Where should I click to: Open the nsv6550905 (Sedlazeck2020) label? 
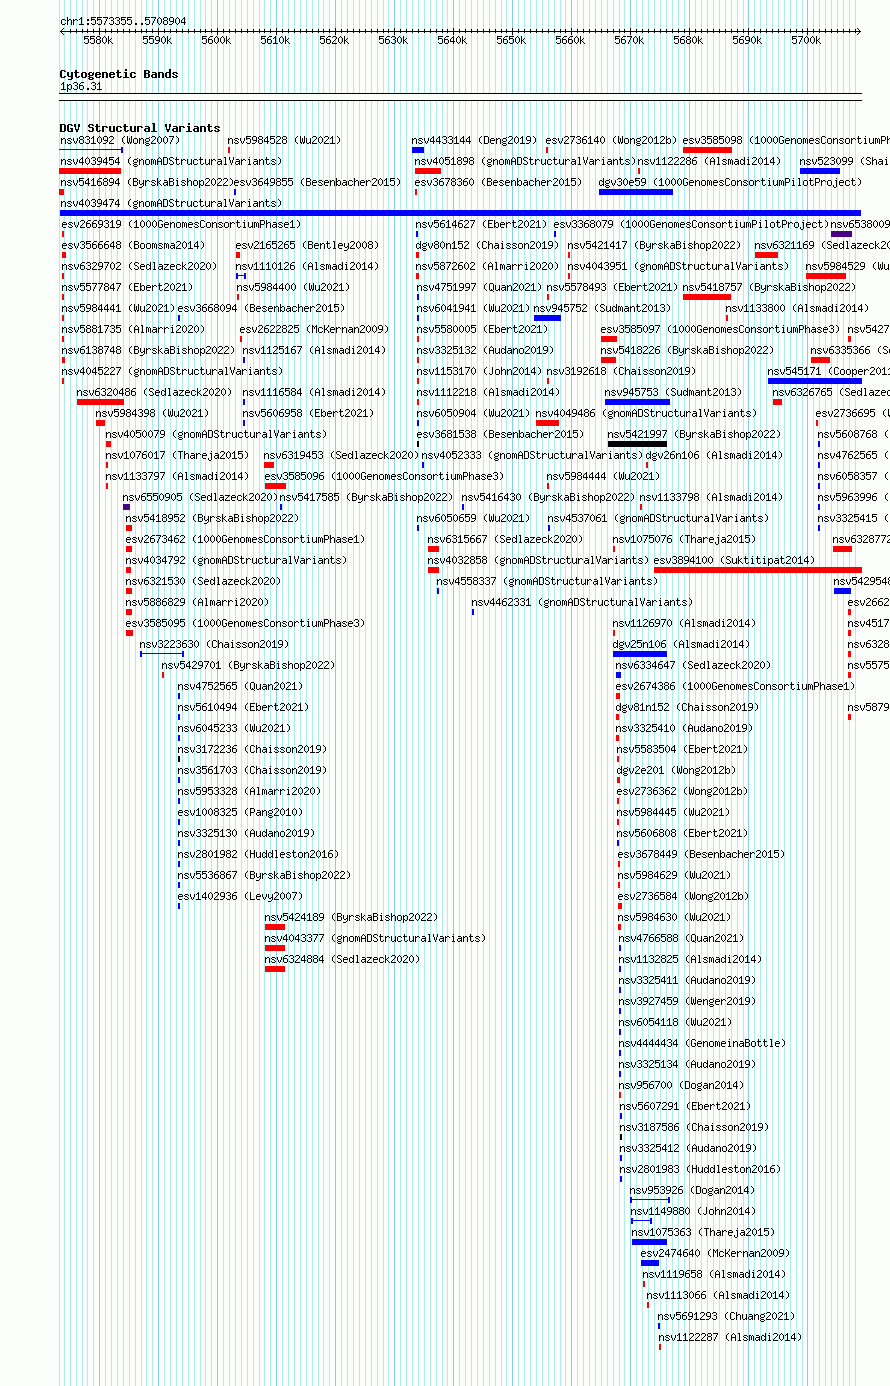200,498
